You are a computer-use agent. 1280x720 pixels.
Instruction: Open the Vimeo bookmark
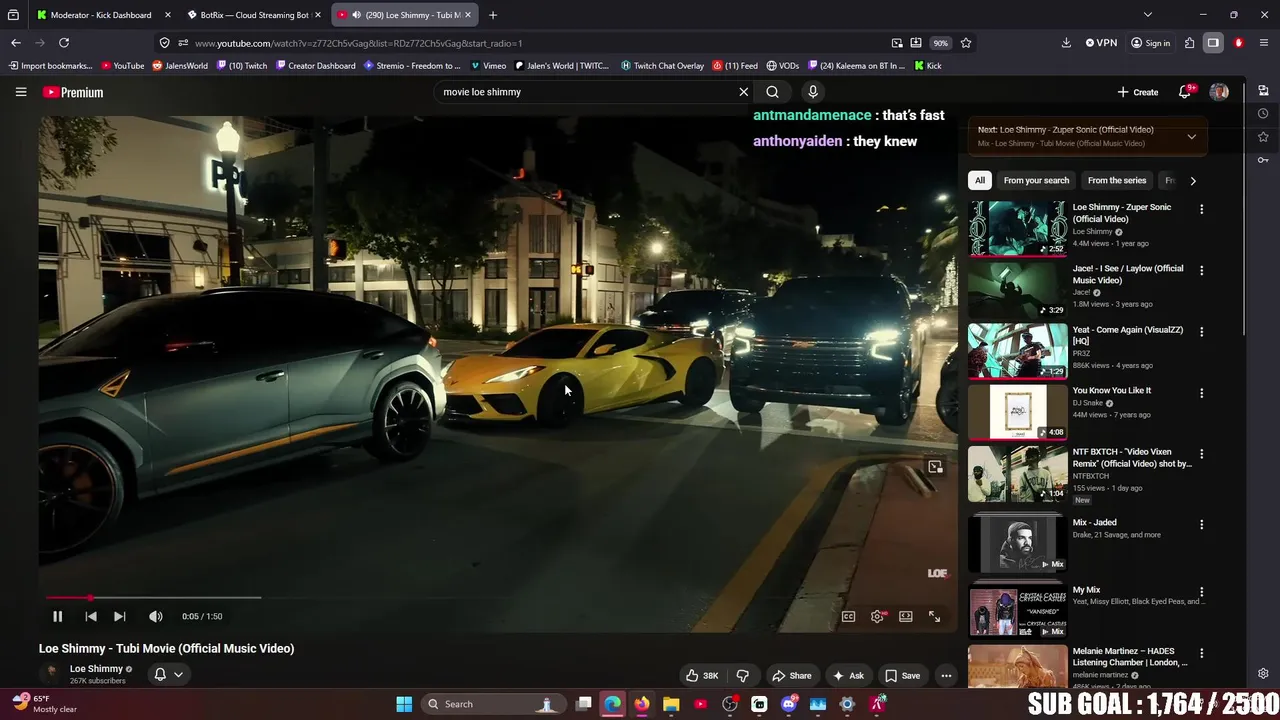[x=489, y=66]
